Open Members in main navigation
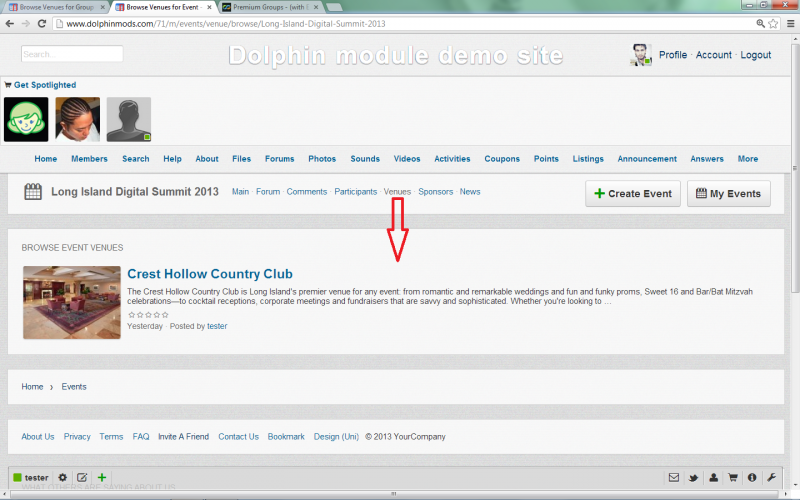The height and width of the screenshot is (500, 800). tap(89, 159)
